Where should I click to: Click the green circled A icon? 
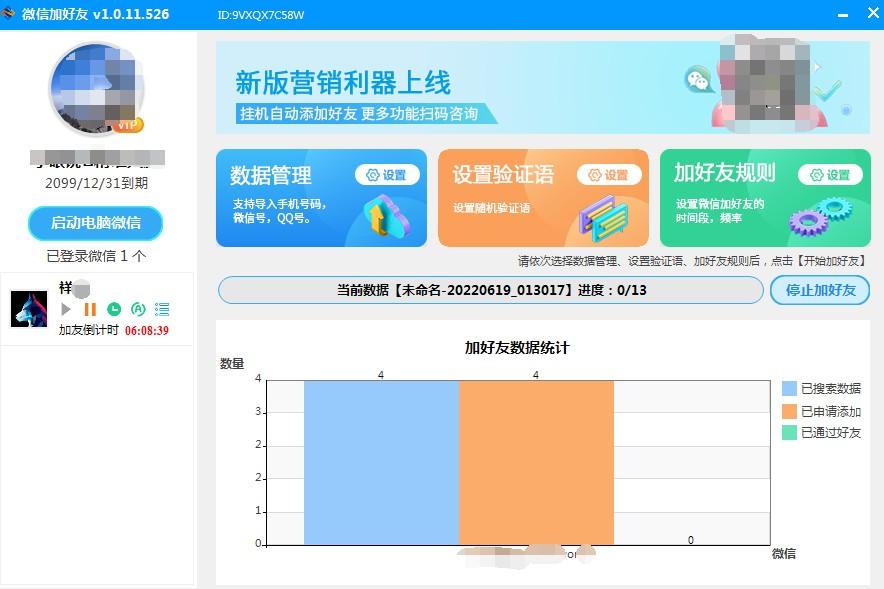(138, 309)
